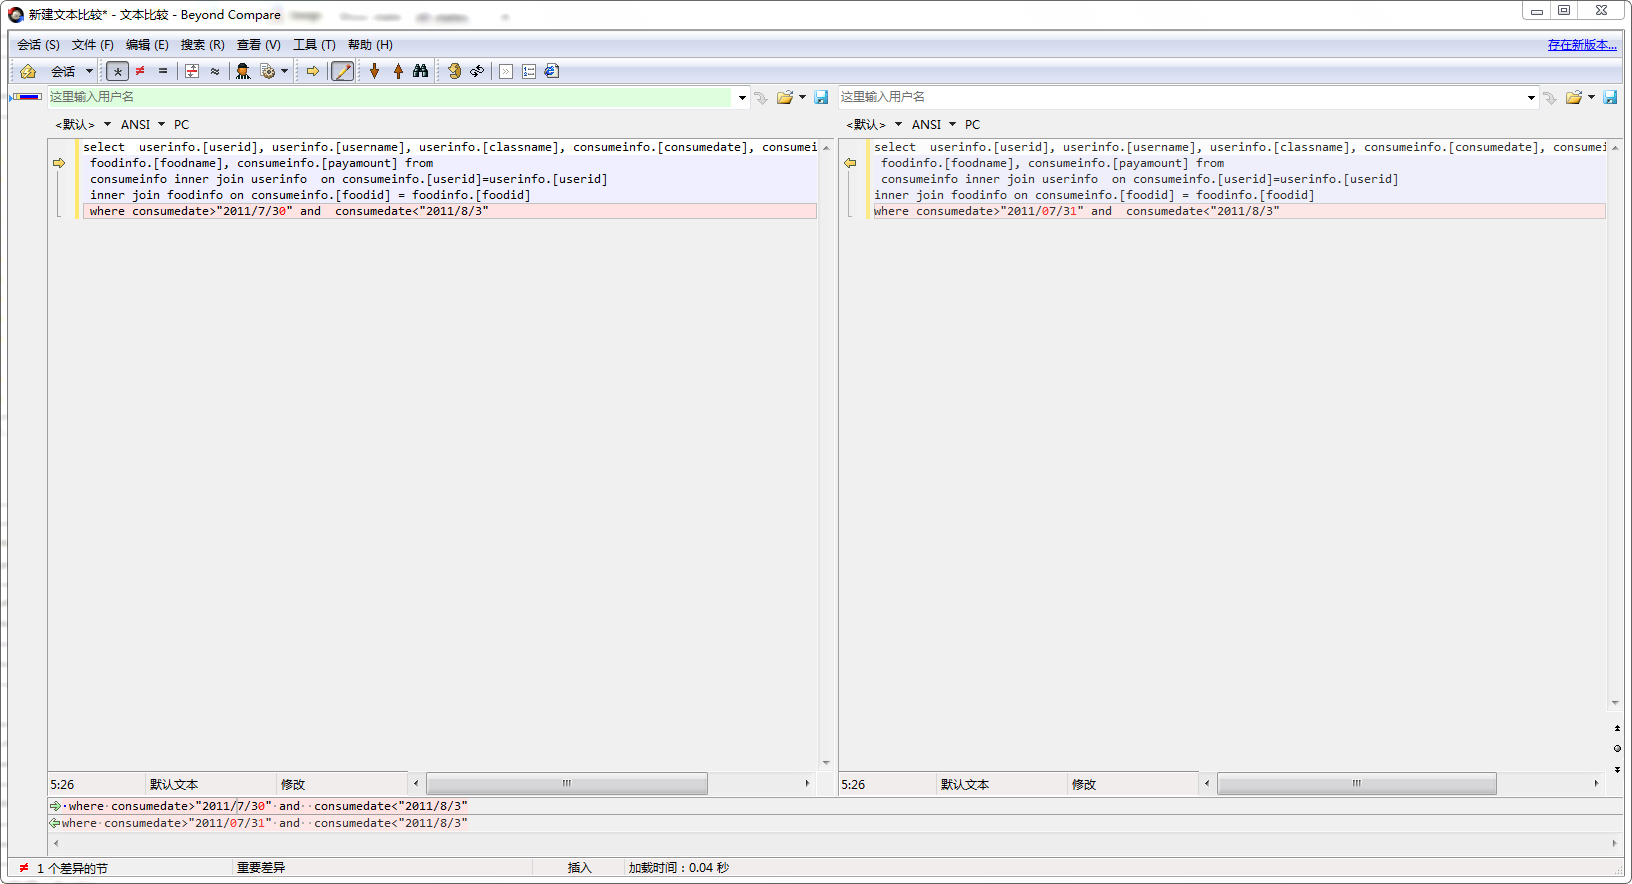Expand the right file path dropdown

(1530, 97)
